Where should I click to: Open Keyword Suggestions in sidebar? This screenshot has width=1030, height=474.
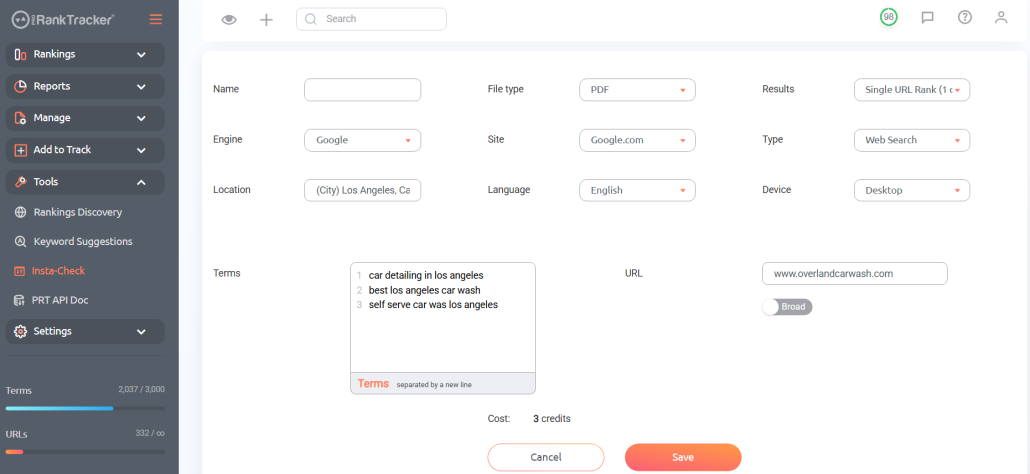click(83, 242)
